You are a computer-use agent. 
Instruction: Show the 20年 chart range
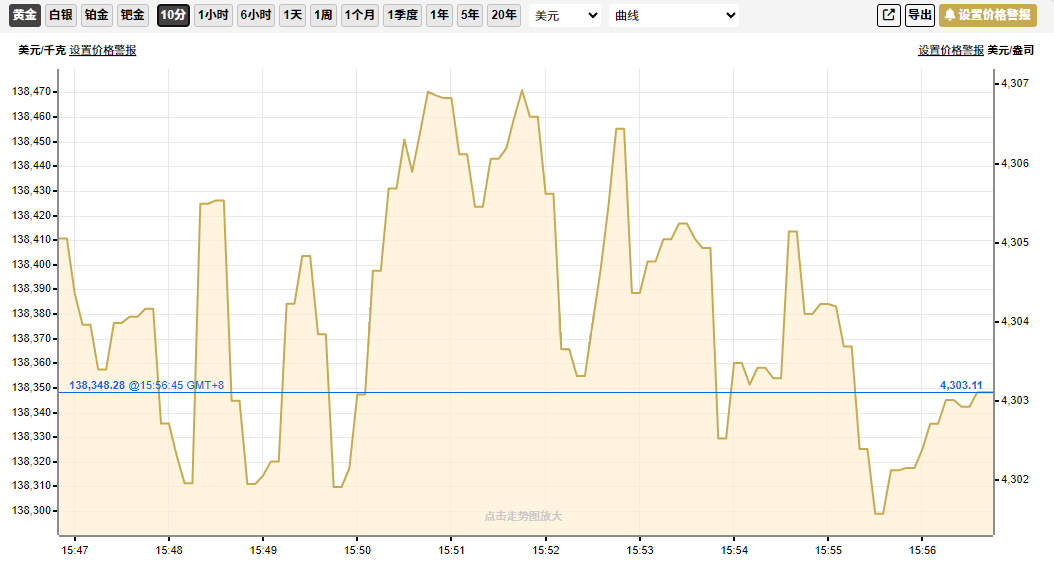[504, 15]
